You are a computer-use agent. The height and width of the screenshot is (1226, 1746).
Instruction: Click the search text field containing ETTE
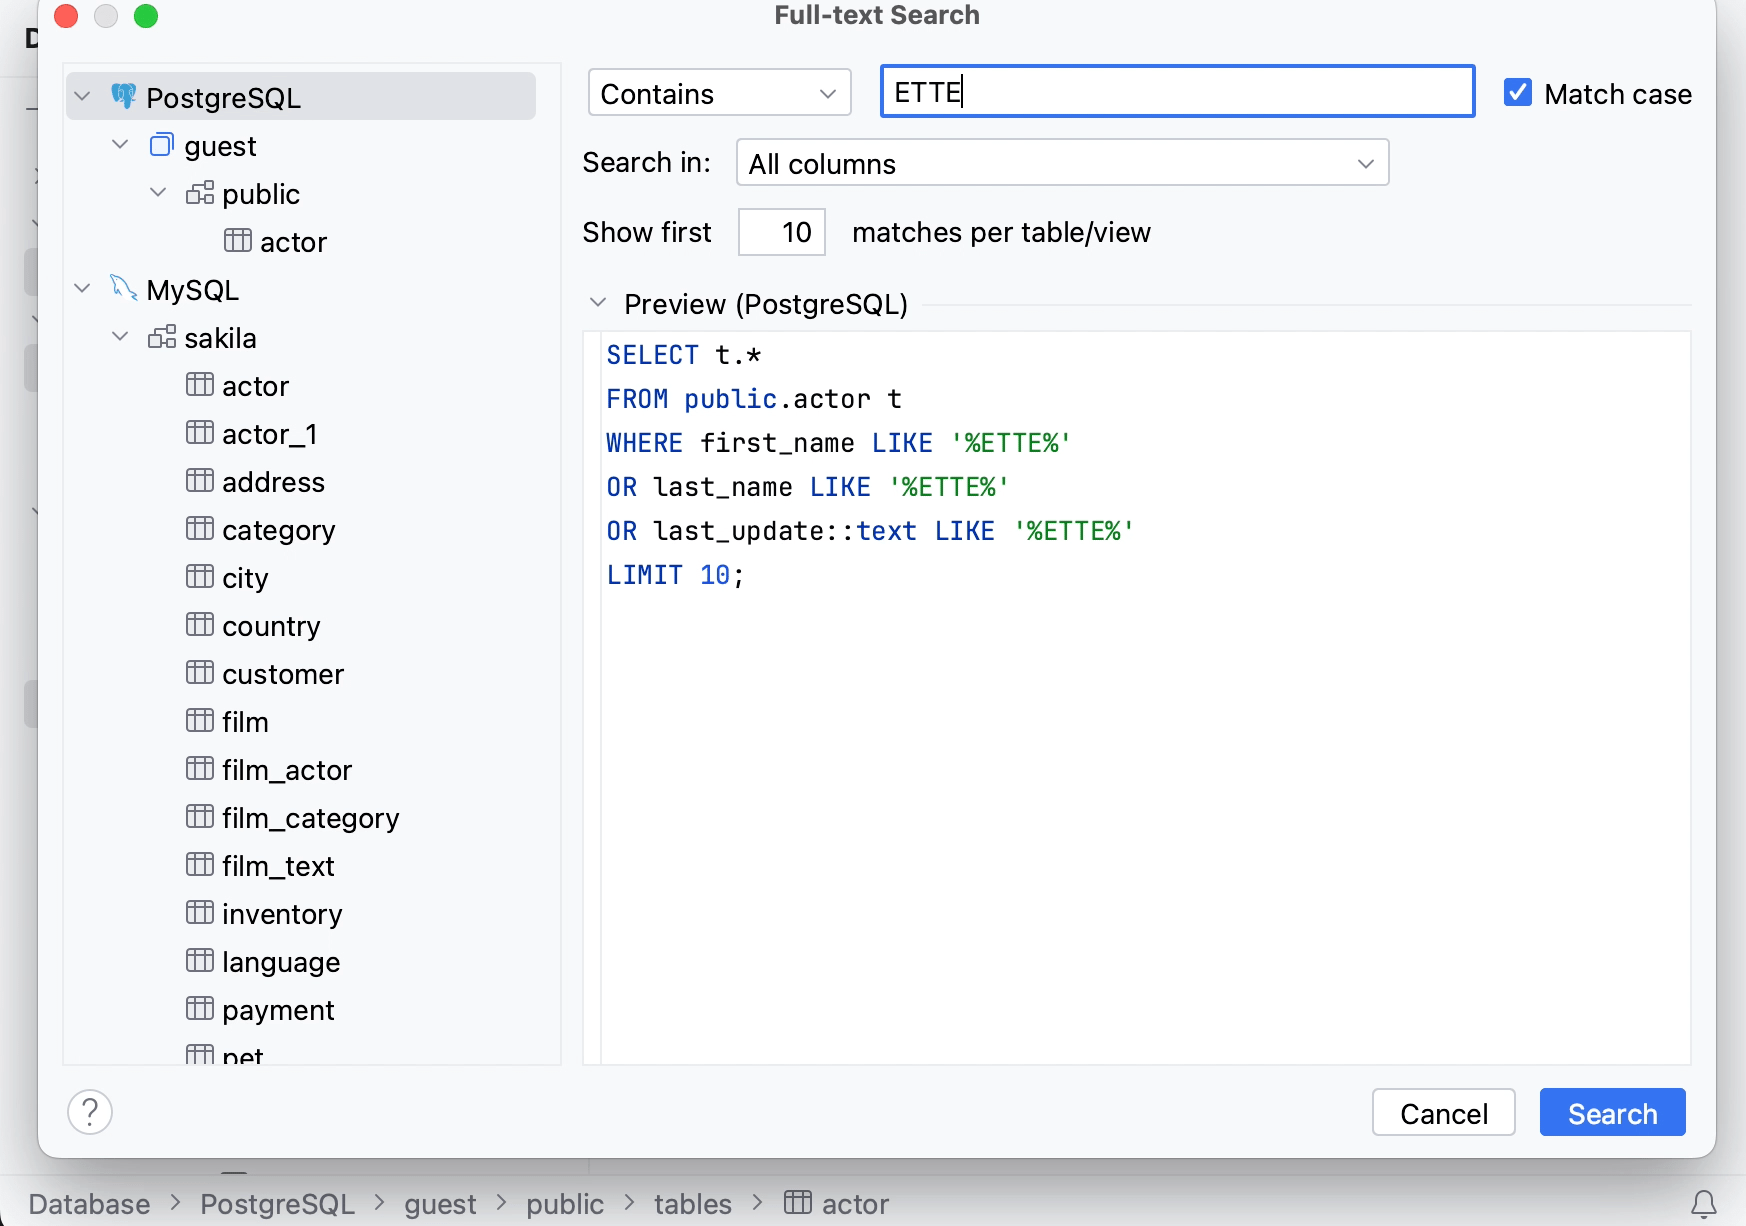point(1176,92)
